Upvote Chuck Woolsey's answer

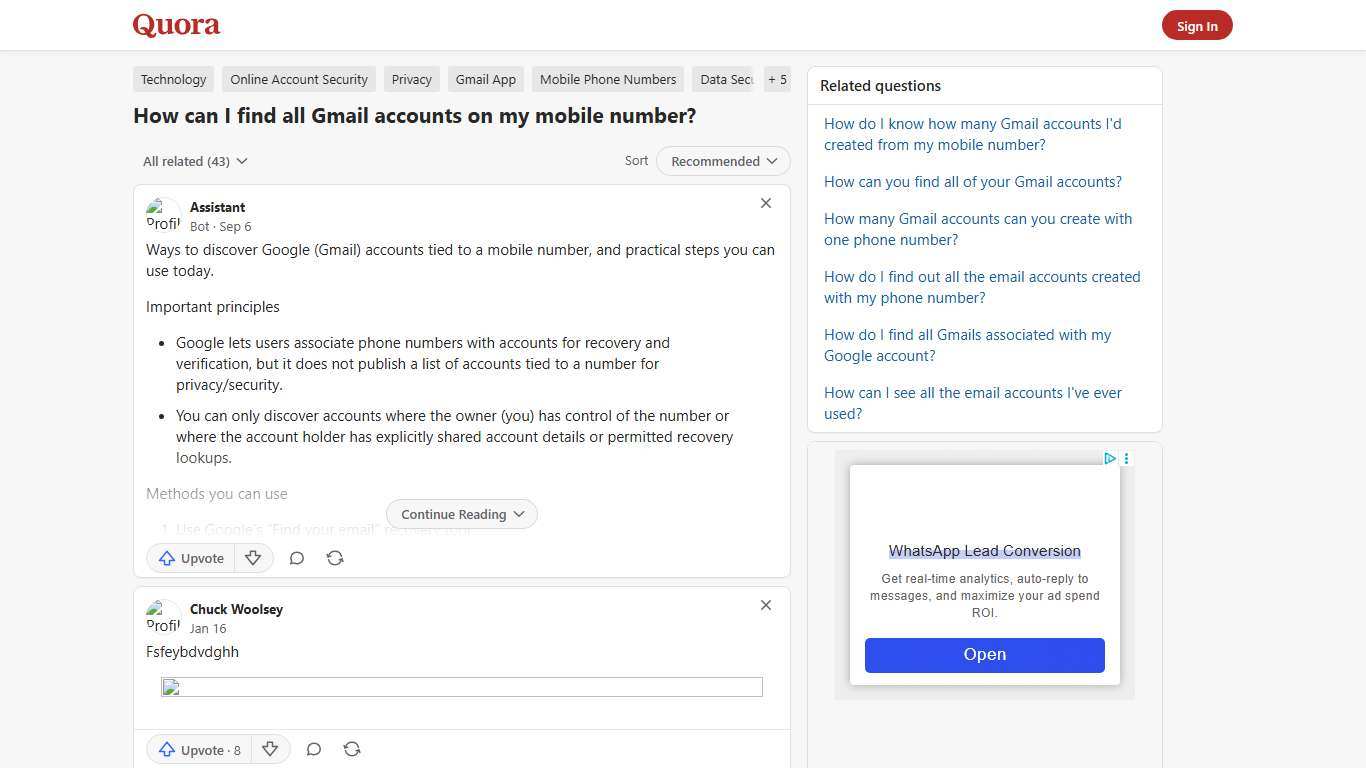(x=198, y=749)
